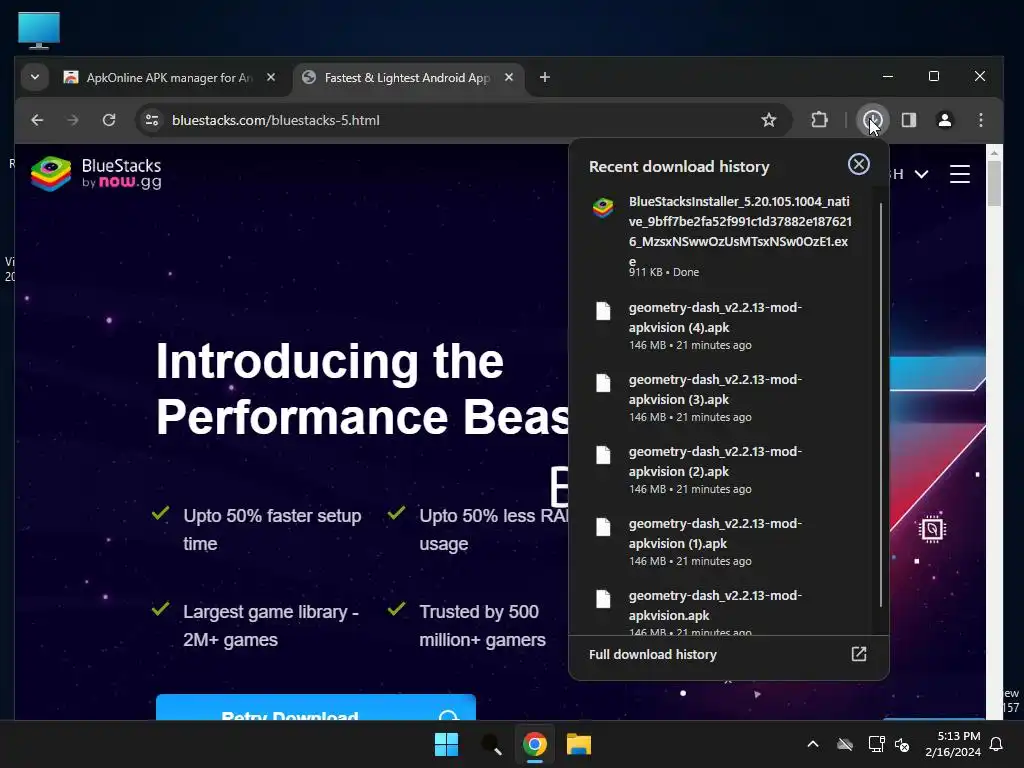Open This PC desktop icon
1024x768 pixels.
click(x=39, y=30)
